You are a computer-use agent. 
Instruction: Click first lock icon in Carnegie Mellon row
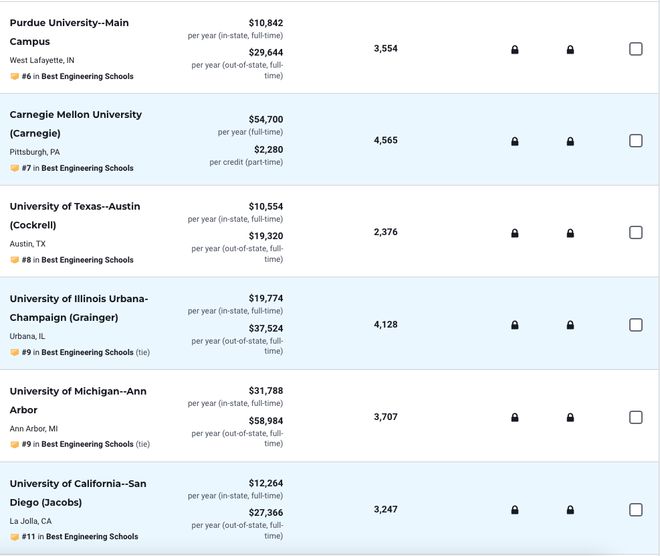click(x=514, y=141)
